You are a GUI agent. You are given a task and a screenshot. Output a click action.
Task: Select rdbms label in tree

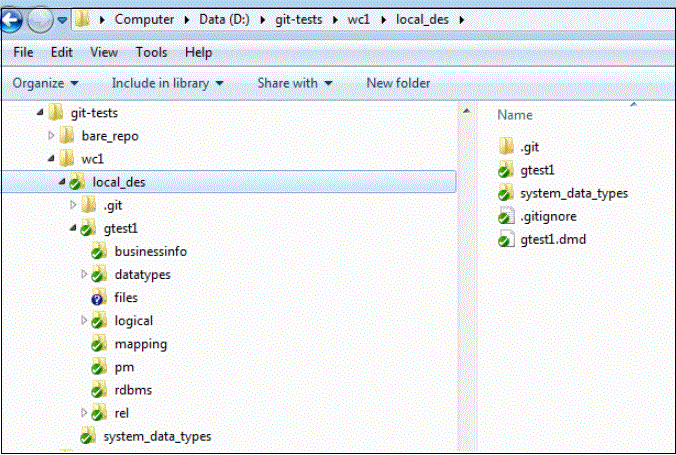[x=133, y=390]
